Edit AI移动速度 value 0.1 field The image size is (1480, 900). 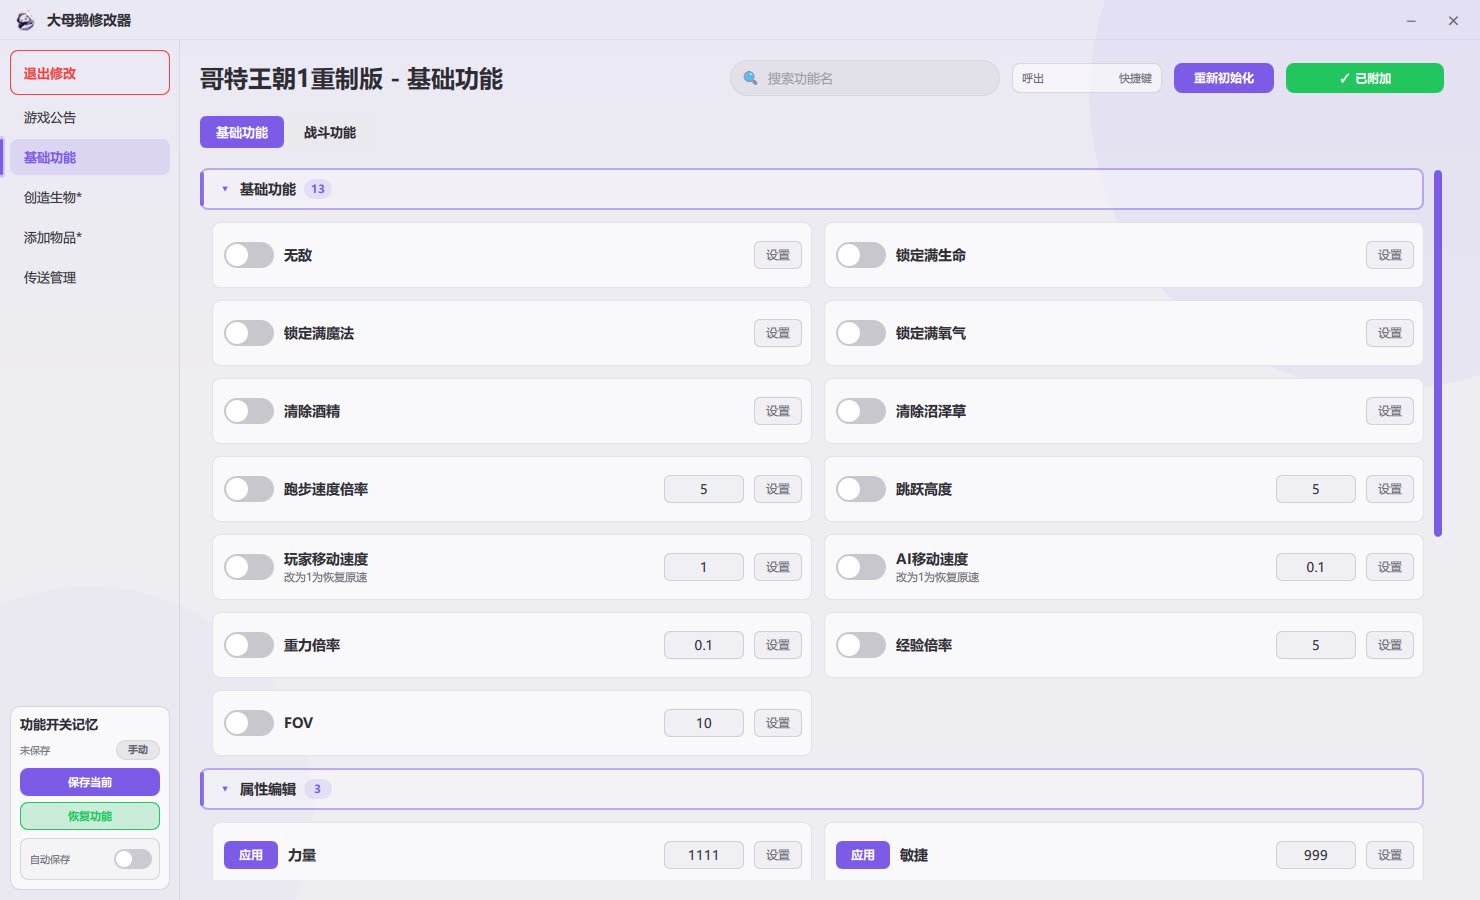pos(1316,567)
